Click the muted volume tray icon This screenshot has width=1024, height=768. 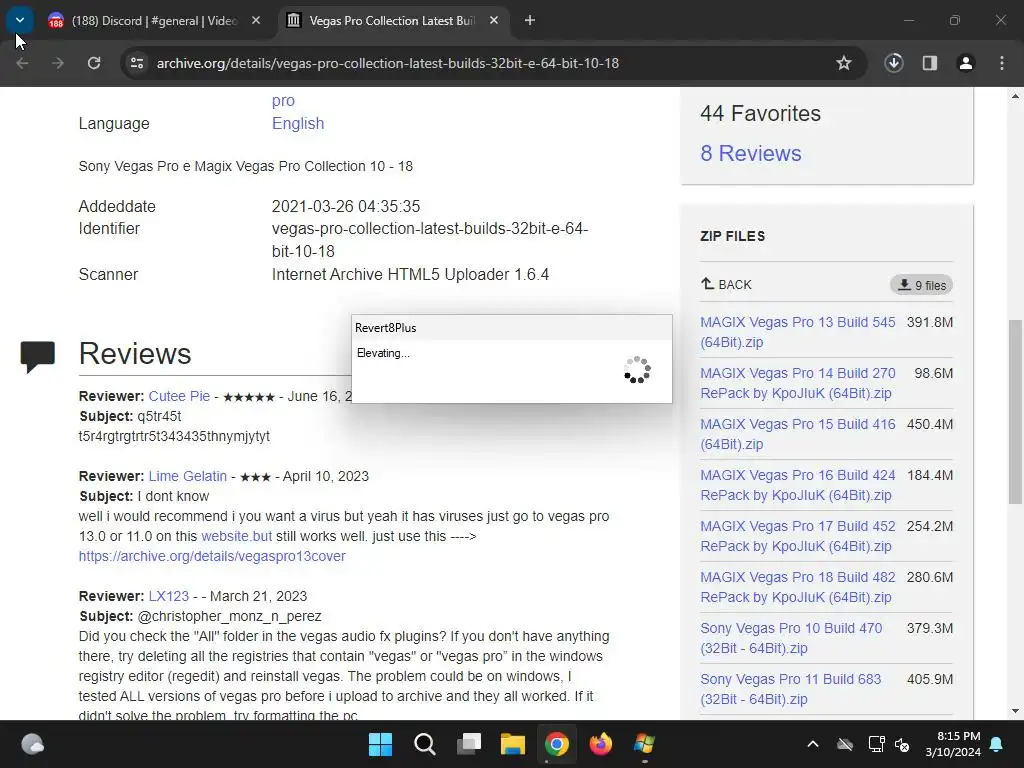tap(903, 744)
